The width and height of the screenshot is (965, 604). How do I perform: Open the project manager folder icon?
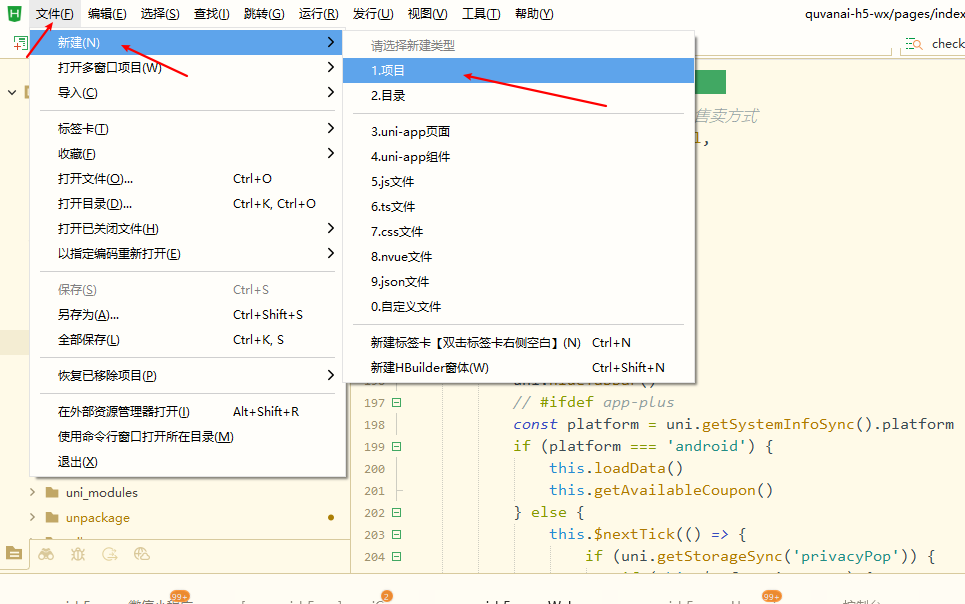[14, 553]
